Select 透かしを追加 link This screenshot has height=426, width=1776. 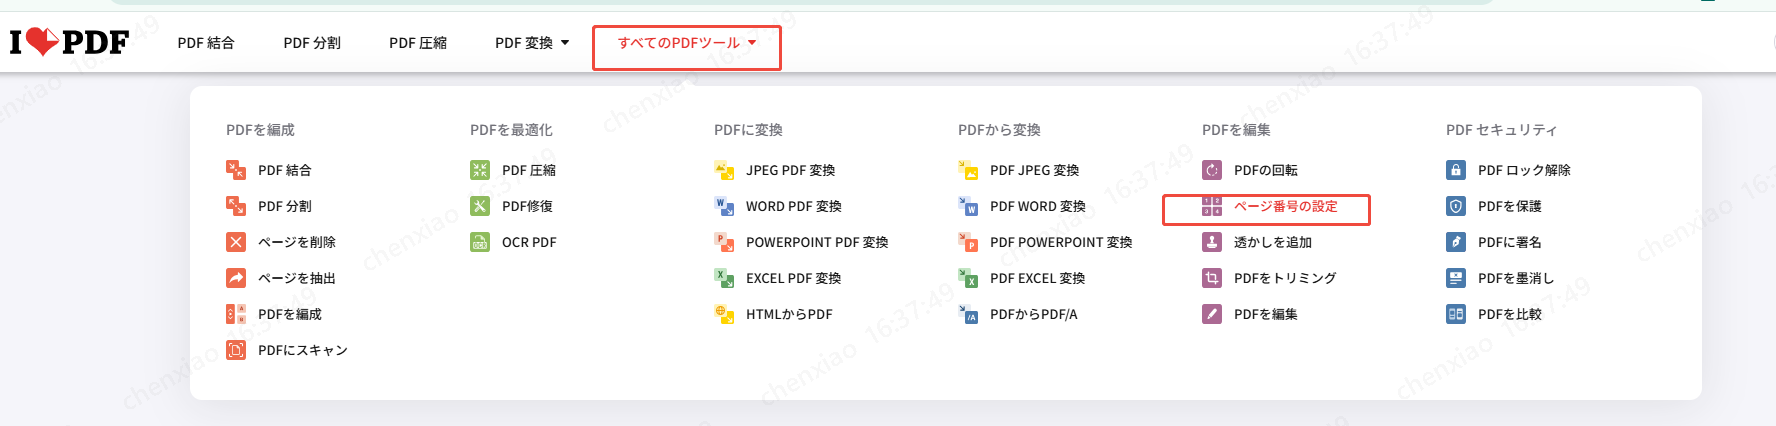point(1273,242)
